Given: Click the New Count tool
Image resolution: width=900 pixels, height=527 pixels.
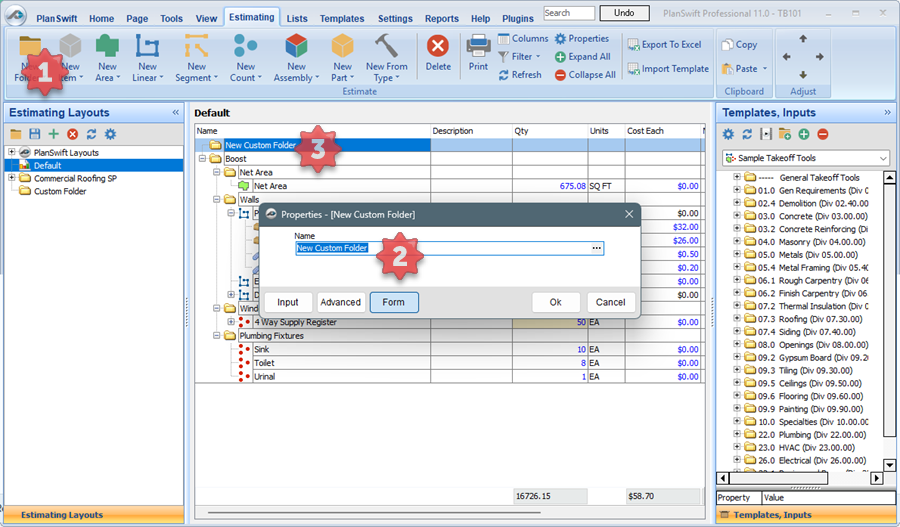Looking at the screenshot, I should [x=246, y=57].
